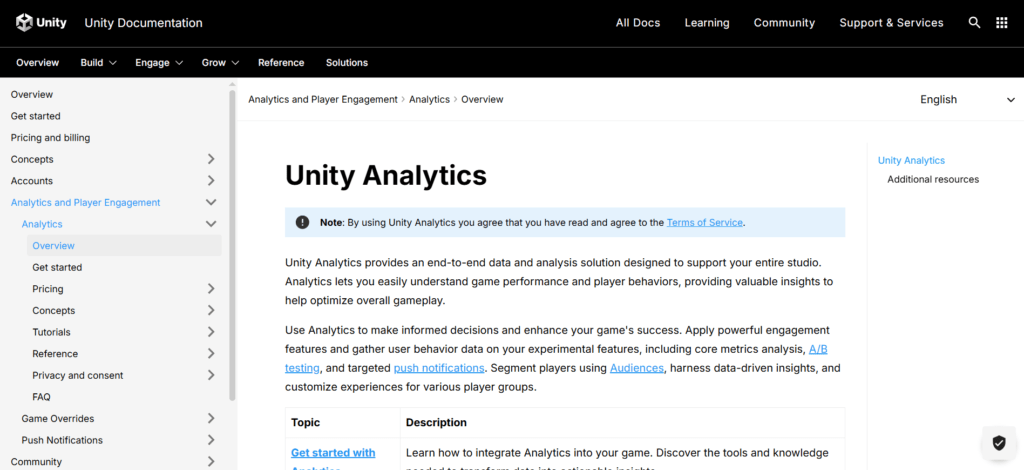Screen dimensions: 1024x470
Task: Click the Unity logo icon
Action: coord(23,22)
